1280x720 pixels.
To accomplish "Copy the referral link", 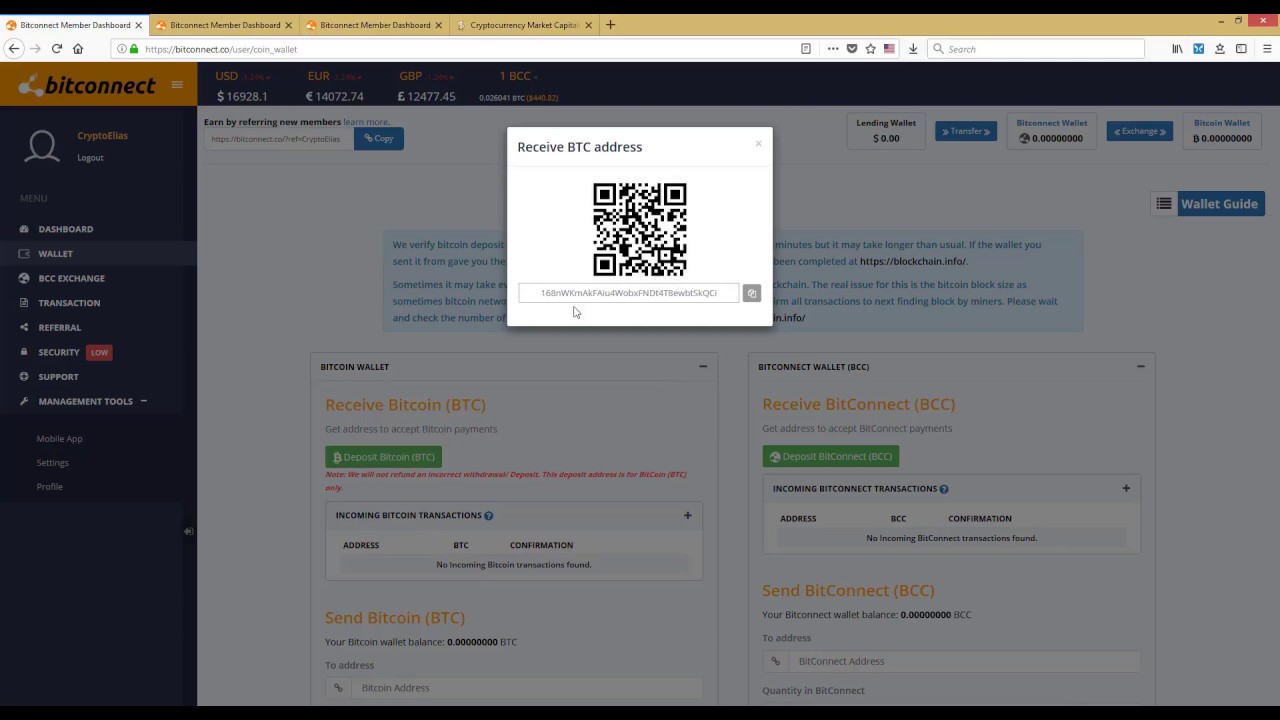I will [x=378, y=138].
